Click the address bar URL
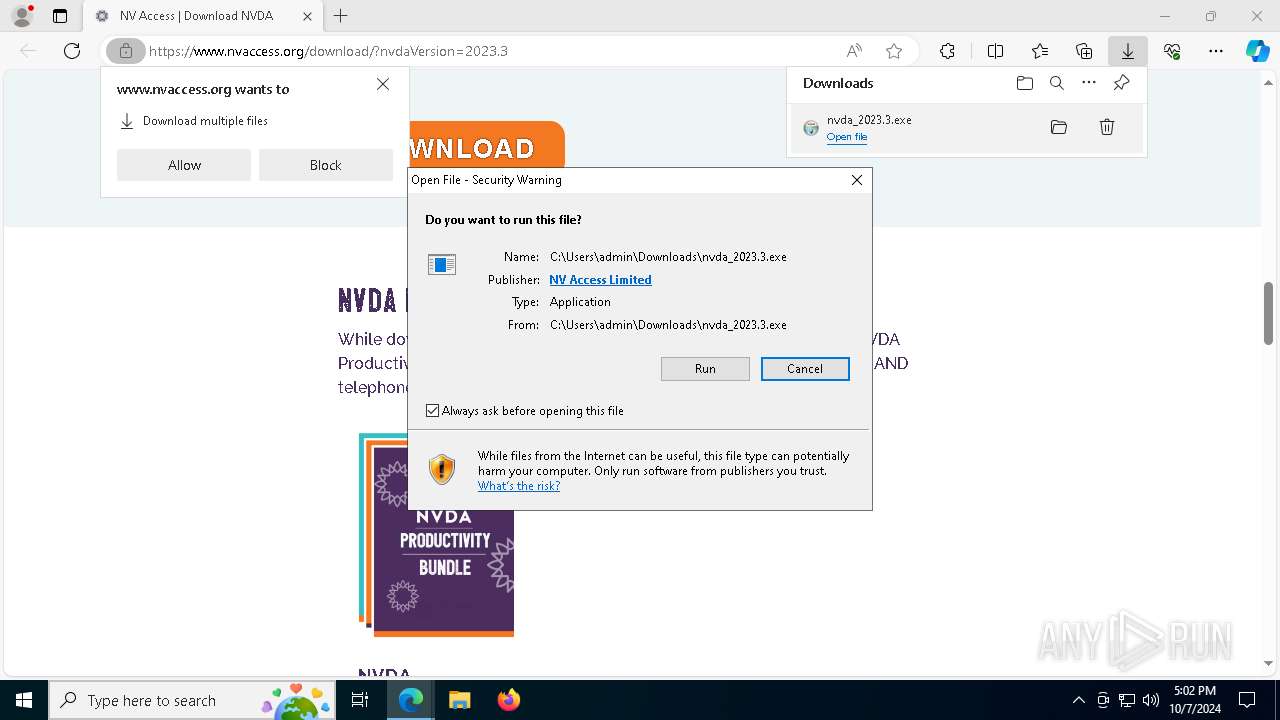Image resolution: width=1280 pixels, height=720 pixels. [x=328, y=51]
